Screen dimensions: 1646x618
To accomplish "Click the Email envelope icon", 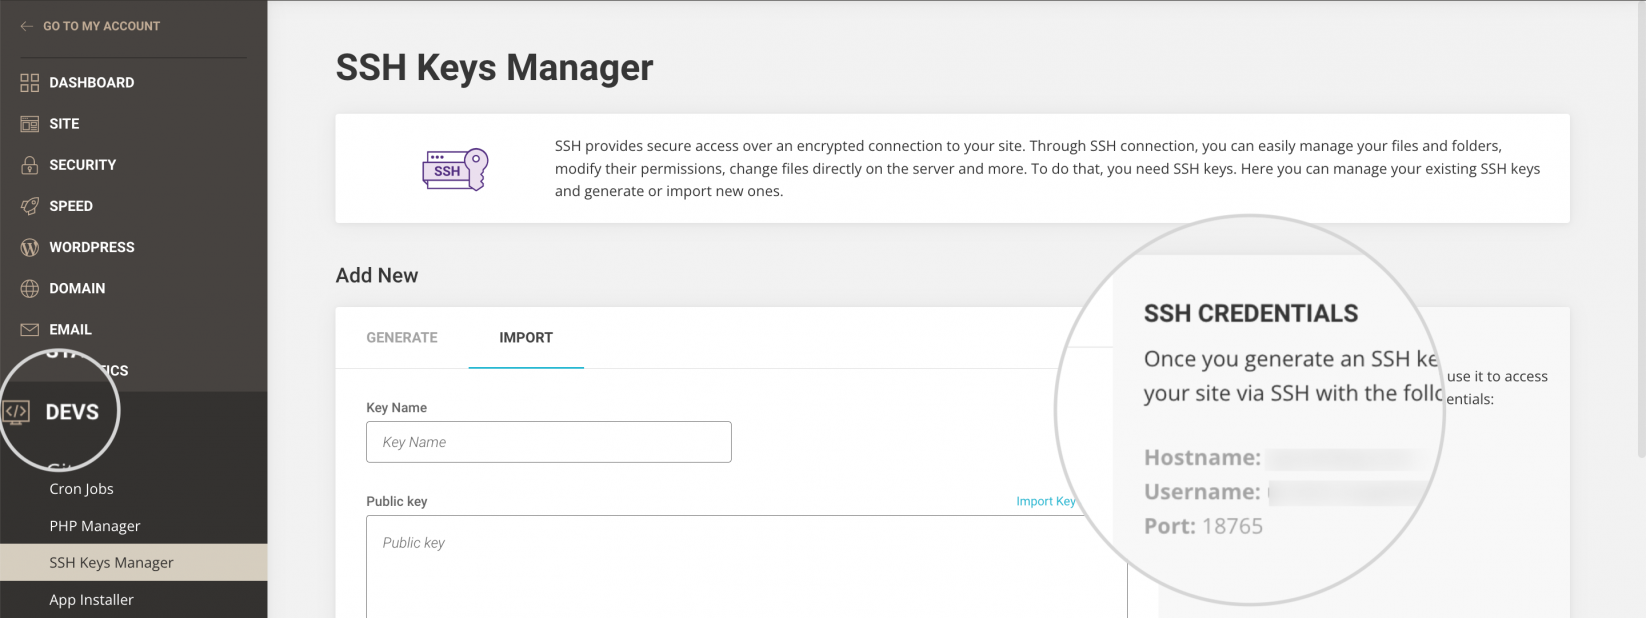I will [30, 329].
